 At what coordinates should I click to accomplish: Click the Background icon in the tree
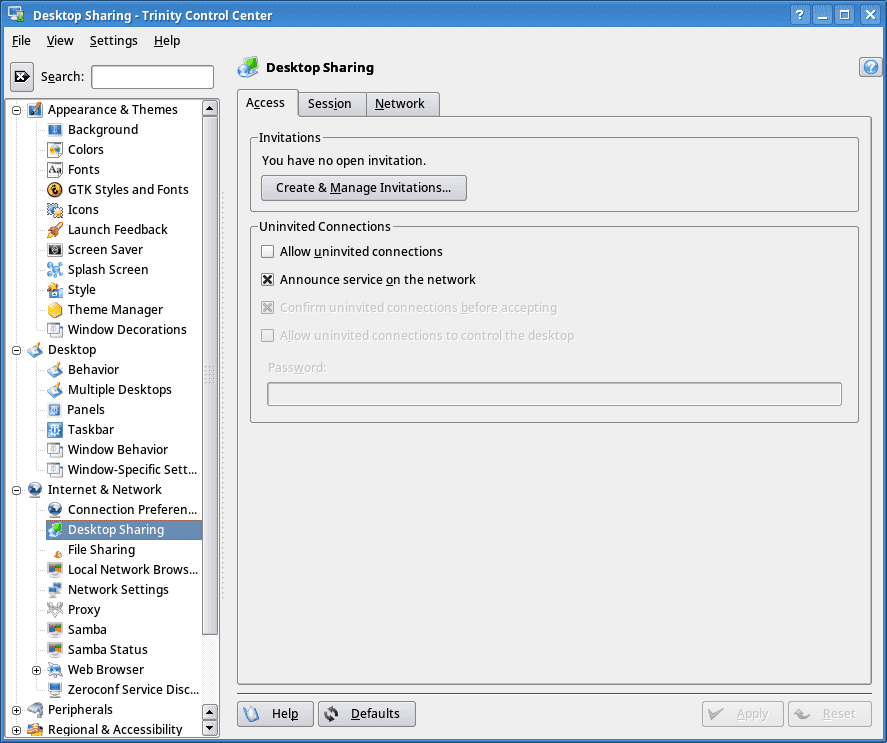coord(55,130)
